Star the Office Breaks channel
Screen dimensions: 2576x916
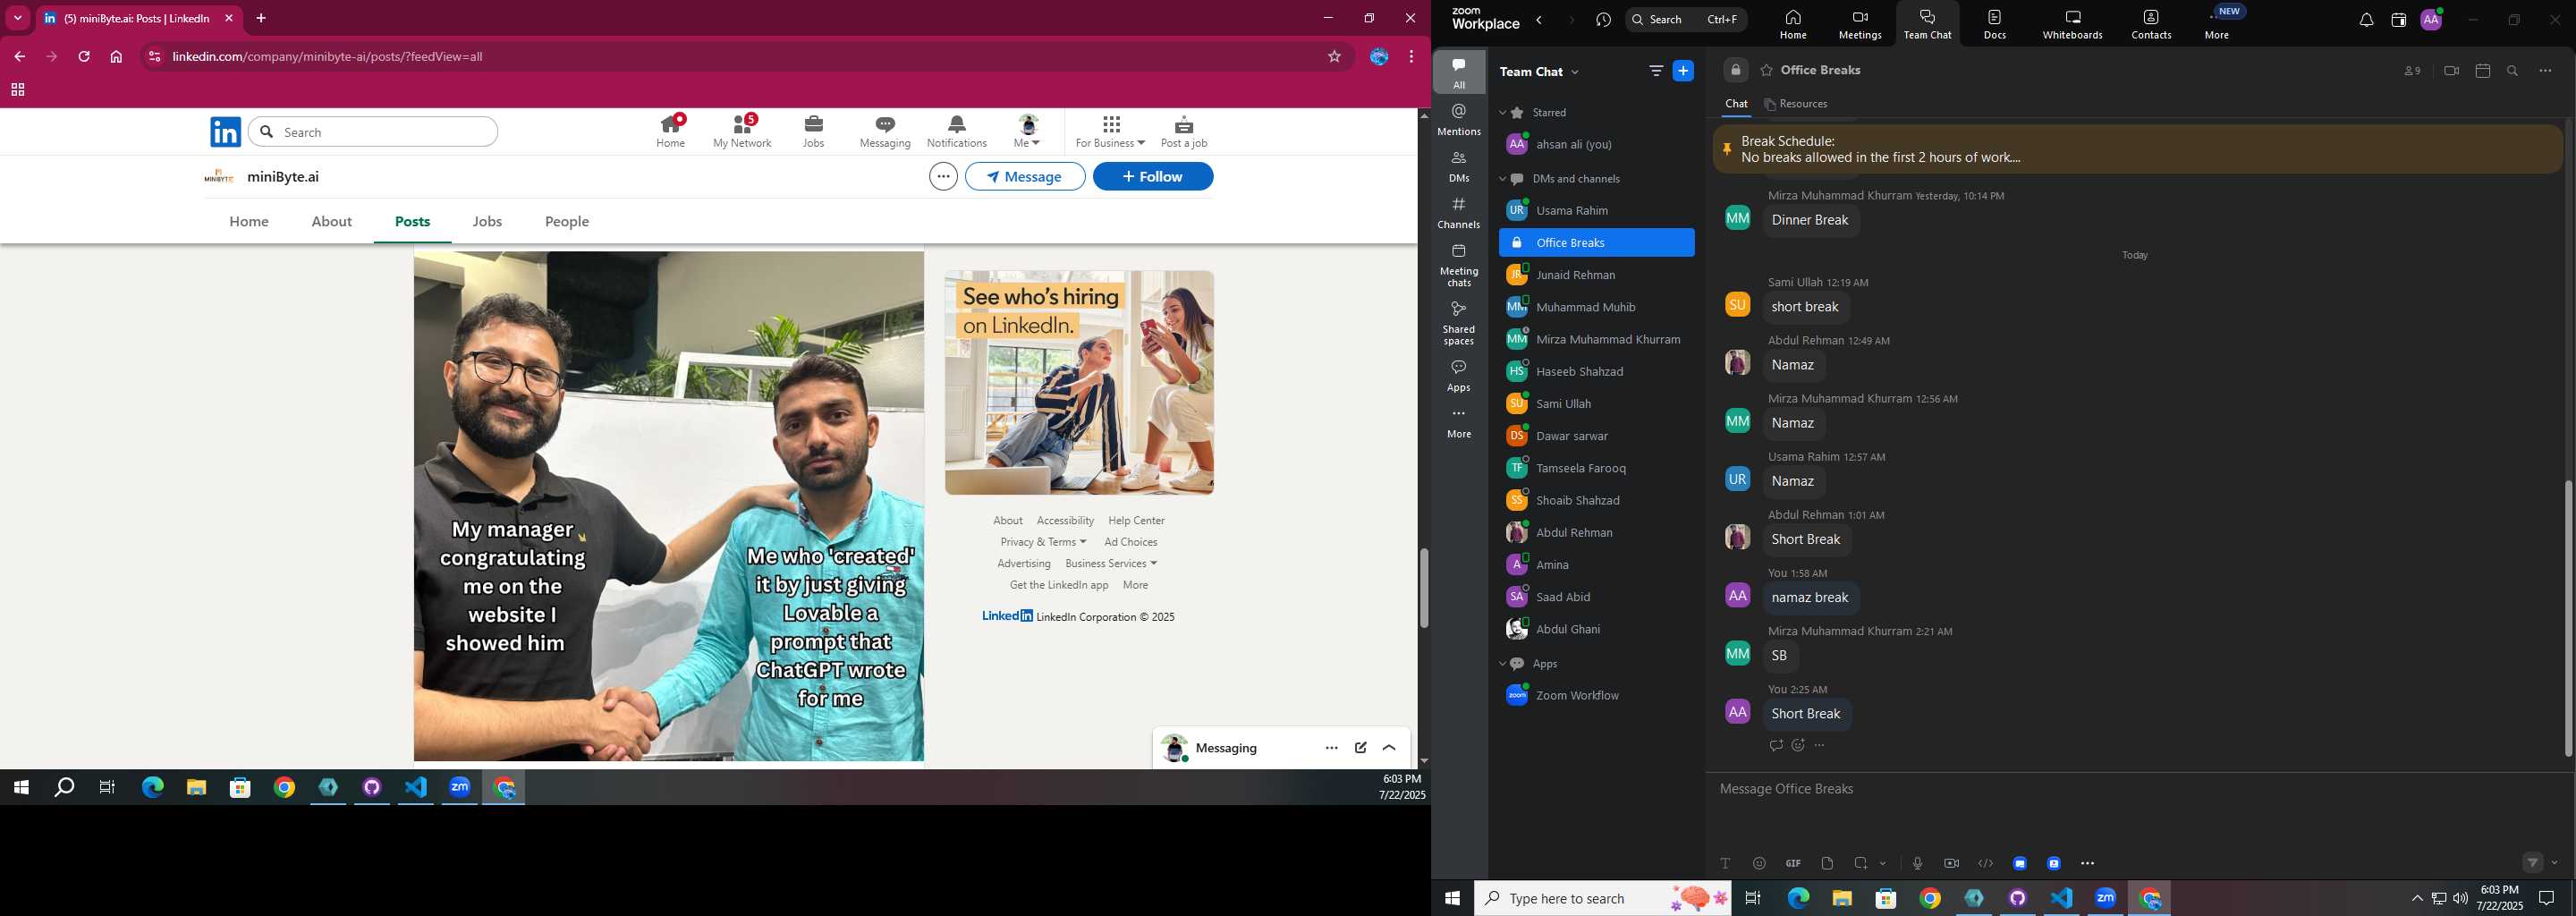coord(1767,71)
